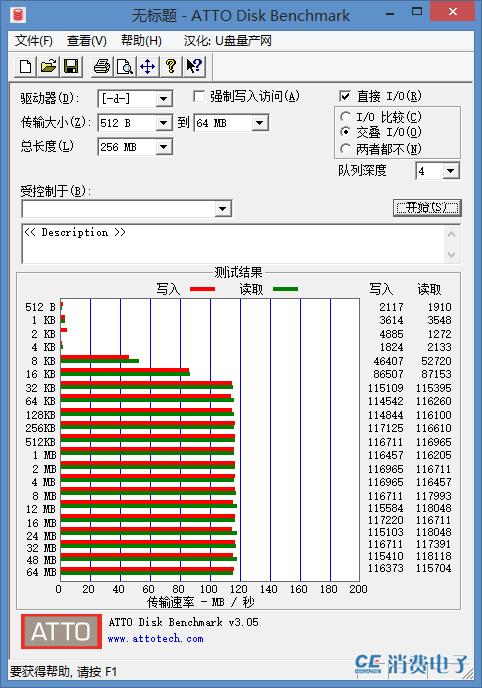The height and width of the screenshot is (688, 482).
Task: Click the 写入 column header above values
Action: pyautogui.click(x=381, y=289)
